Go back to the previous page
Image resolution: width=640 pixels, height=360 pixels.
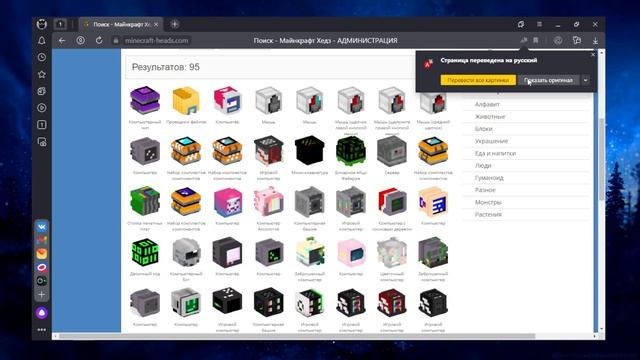point(62,40)
